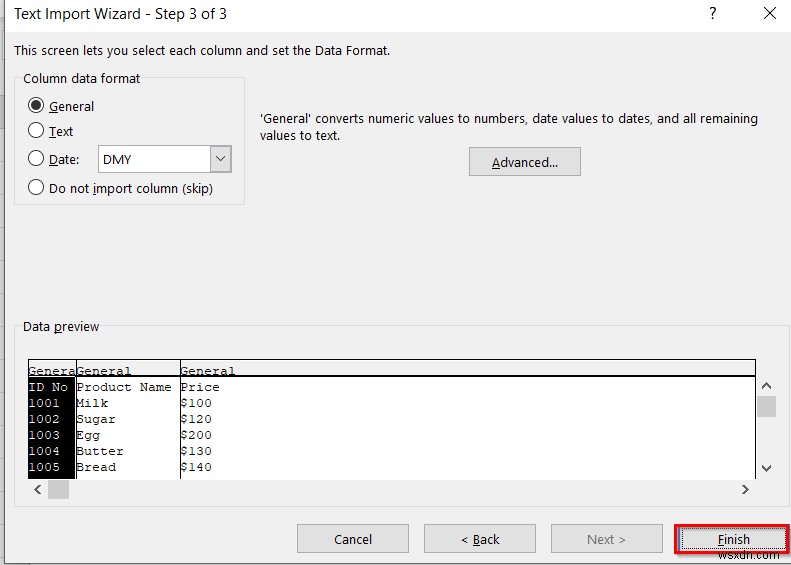Viewport: 791px width, 565px height.
Task: Close the Text Import Wizard dialog
Action: point(770,13)
